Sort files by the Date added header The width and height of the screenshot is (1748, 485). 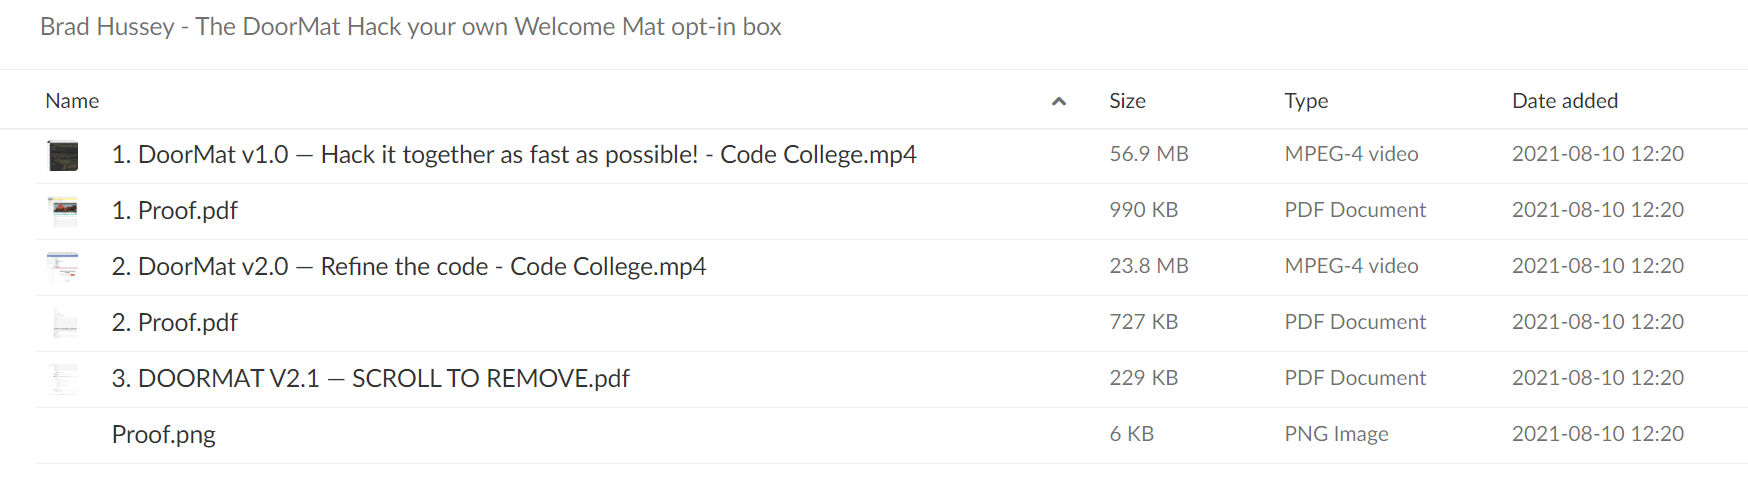coord(1565,101)
